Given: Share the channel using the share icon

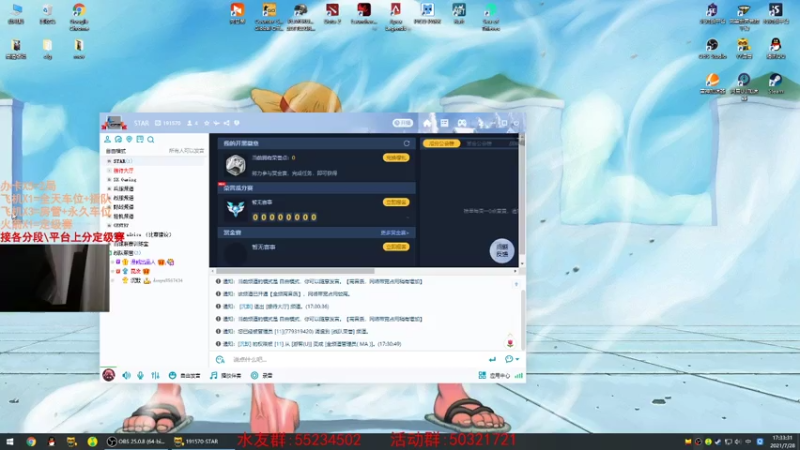Looking at the screenshot, I should pos(227,123).
